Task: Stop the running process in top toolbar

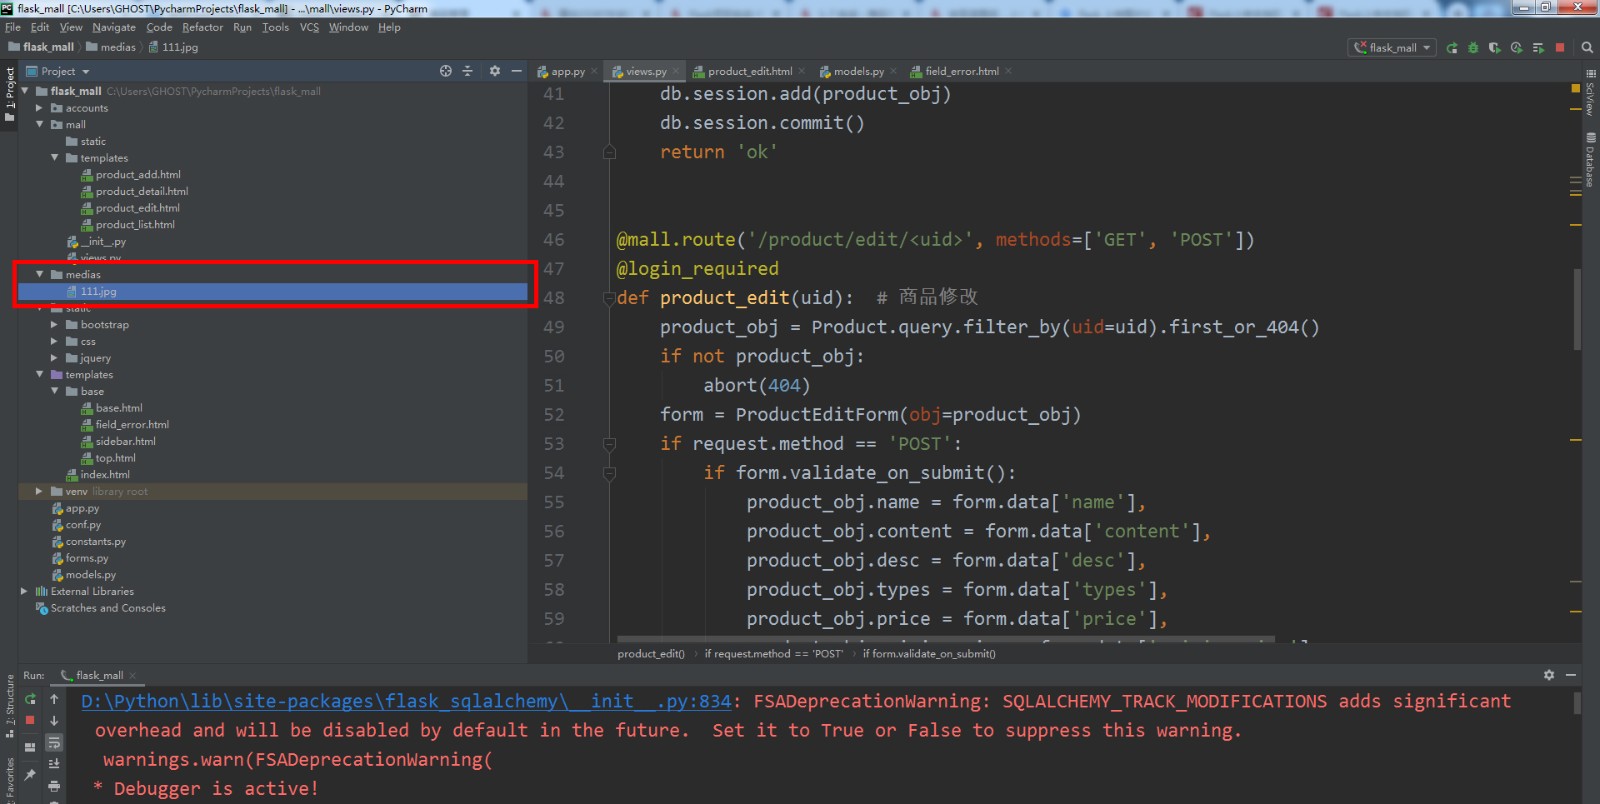Action: pyautogui.click(x=1560, y=47)
